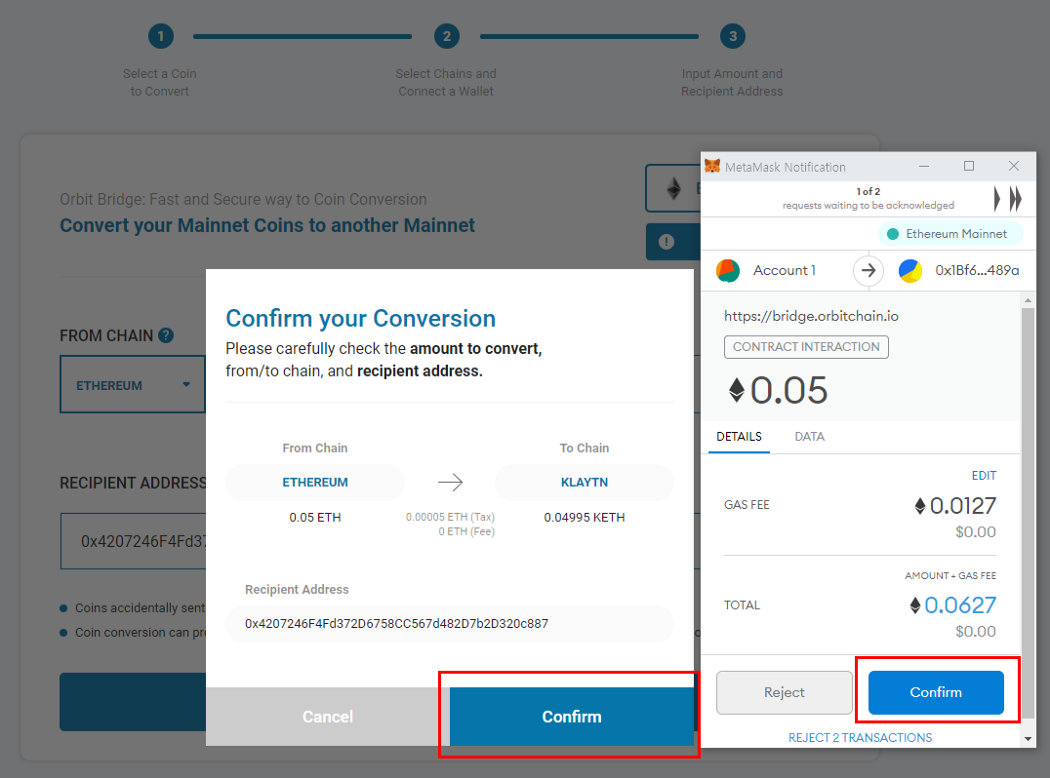The height and width of the screenshot is (778, 1050).
Task: Maximize the MetaMask Notification window
Action: pos(969,166)
